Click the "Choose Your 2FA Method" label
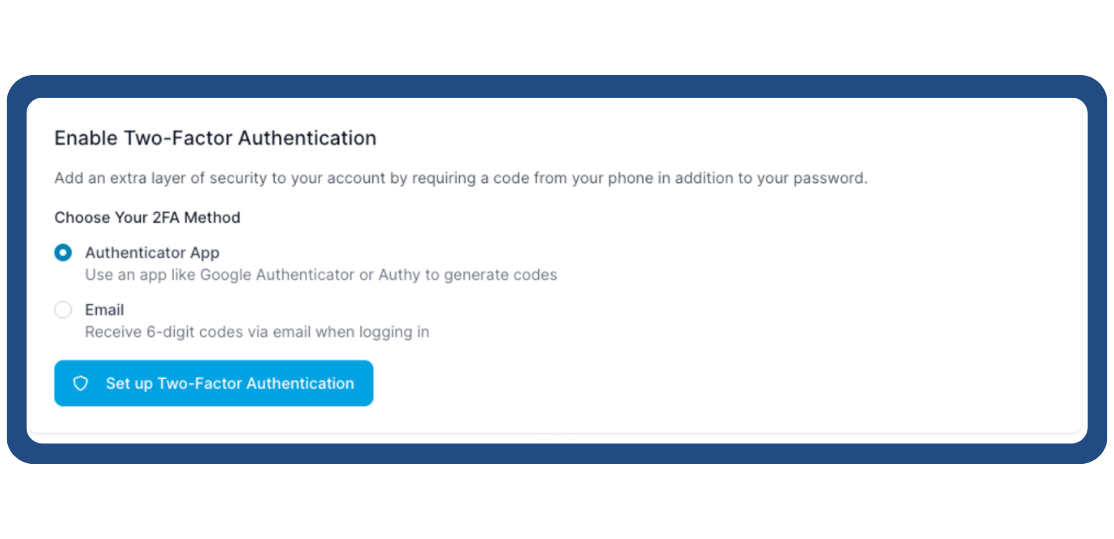Viewport: 1114px width, 539px height. point(147,217)
